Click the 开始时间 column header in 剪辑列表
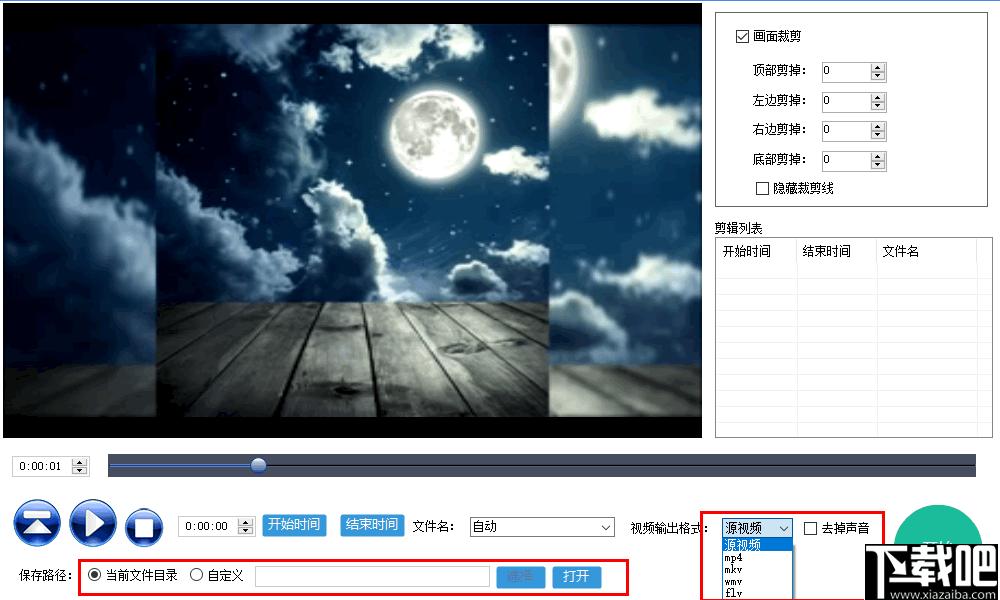This screenshot has width=1000, height=600. 756,252
